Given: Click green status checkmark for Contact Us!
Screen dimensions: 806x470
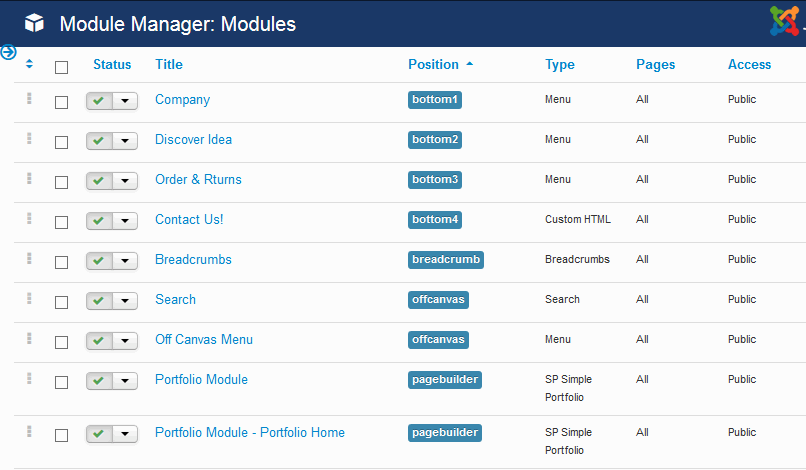Looking at the screenshot, I should tap(99, 221).
